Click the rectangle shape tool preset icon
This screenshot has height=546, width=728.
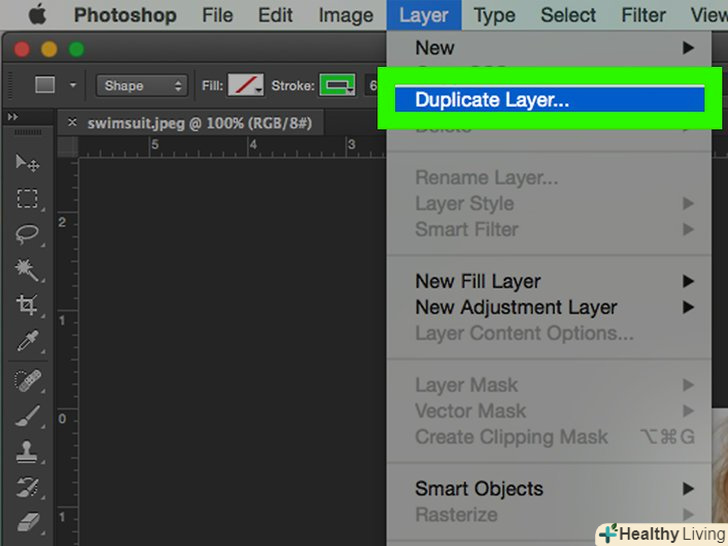(x=45, y=85)
